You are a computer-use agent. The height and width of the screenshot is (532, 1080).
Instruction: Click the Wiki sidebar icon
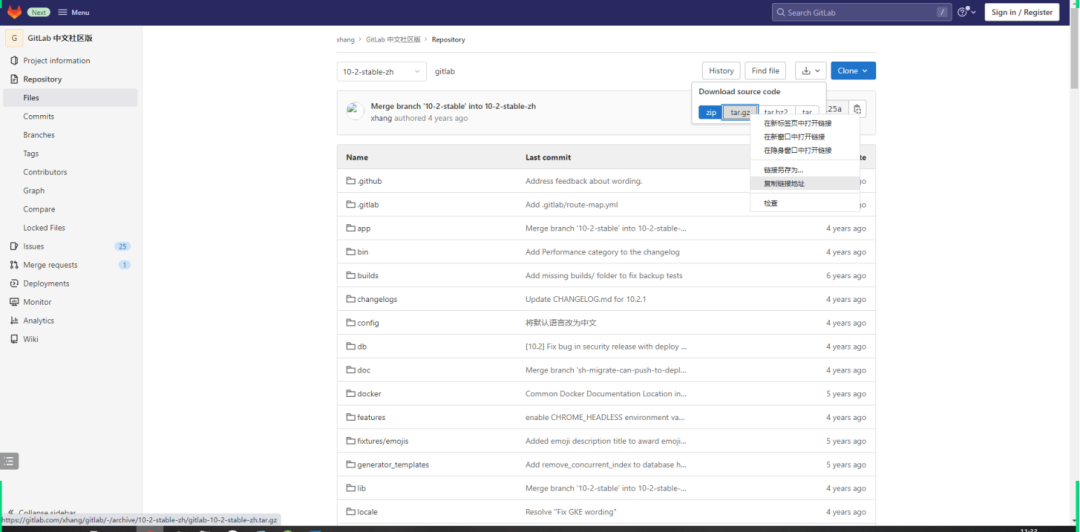pyautogui.click(x=14, y=339)
